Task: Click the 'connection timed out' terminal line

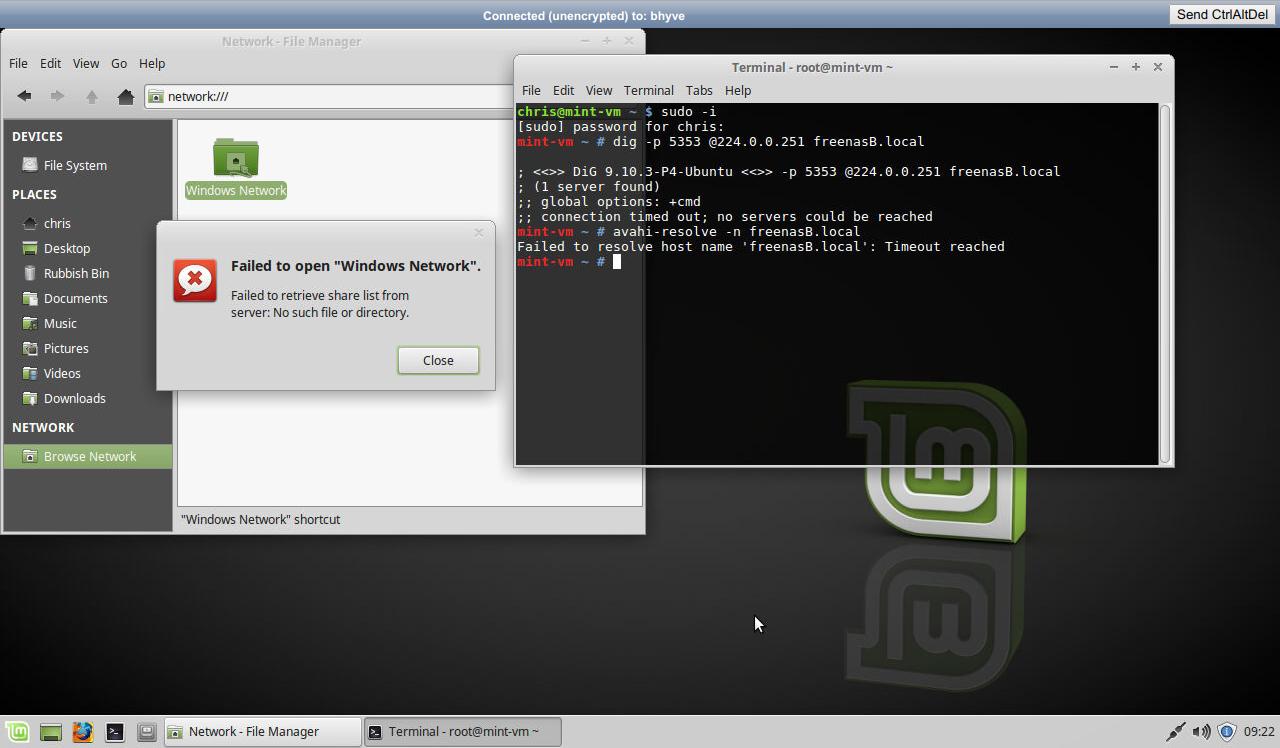Action: (x=725, y=217)
